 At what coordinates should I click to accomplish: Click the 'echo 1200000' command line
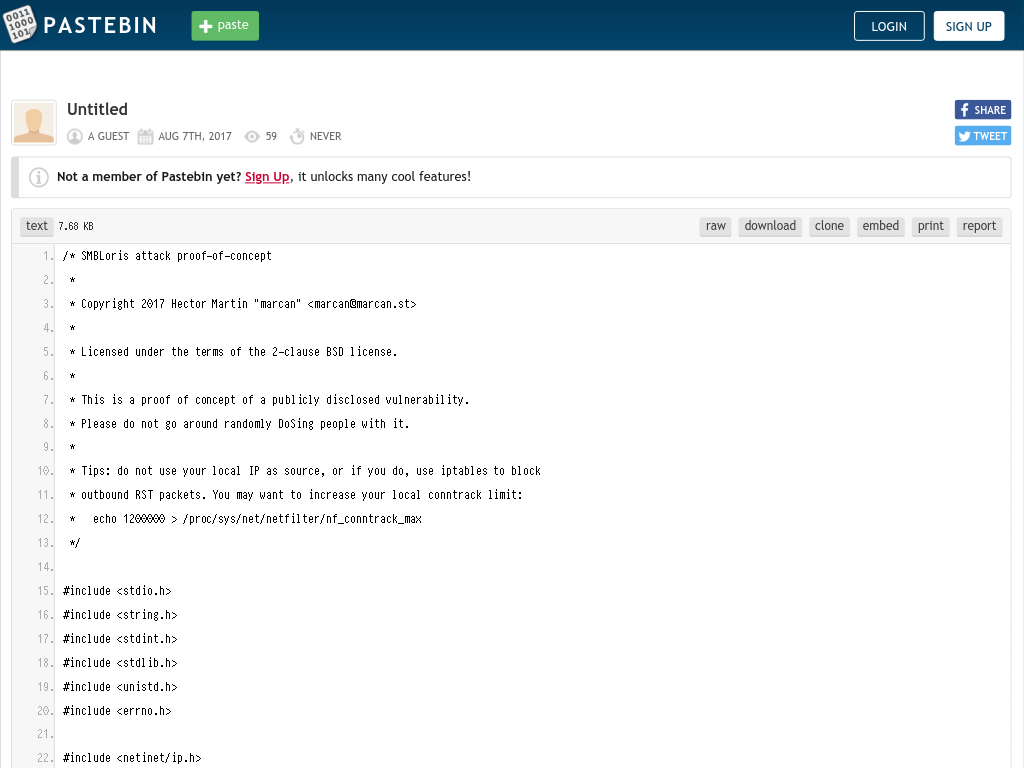coord(246,519)
